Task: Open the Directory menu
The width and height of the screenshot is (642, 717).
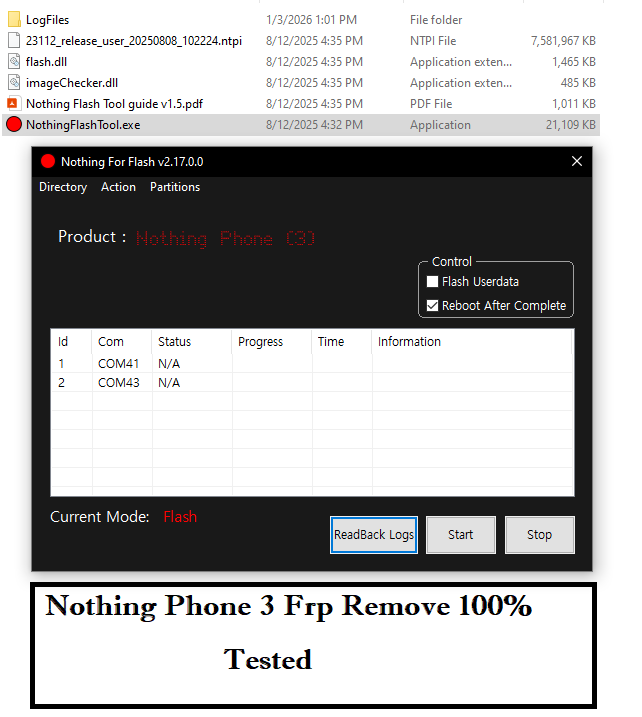Action: coord(63,187)
